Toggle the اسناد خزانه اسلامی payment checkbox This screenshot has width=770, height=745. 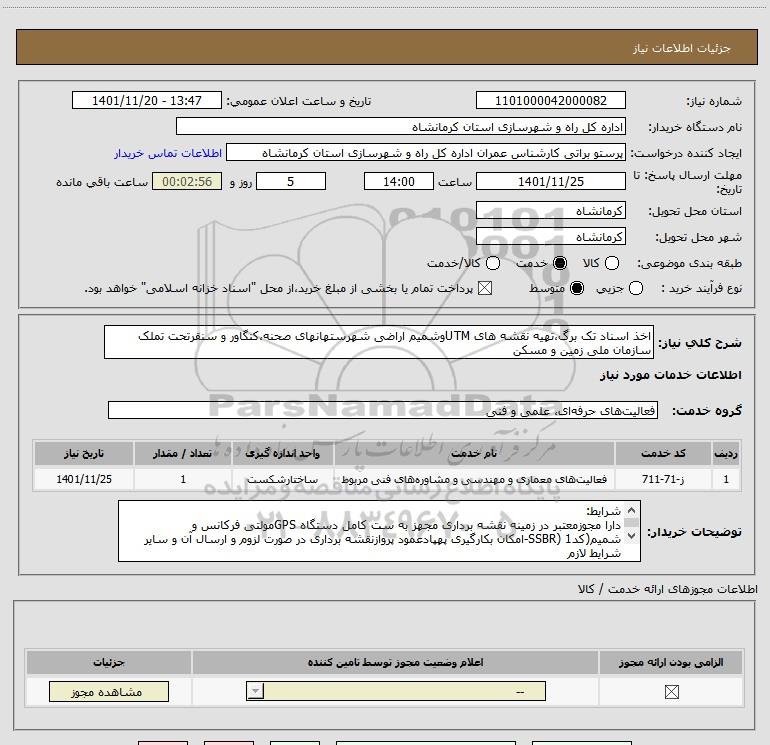485,288
